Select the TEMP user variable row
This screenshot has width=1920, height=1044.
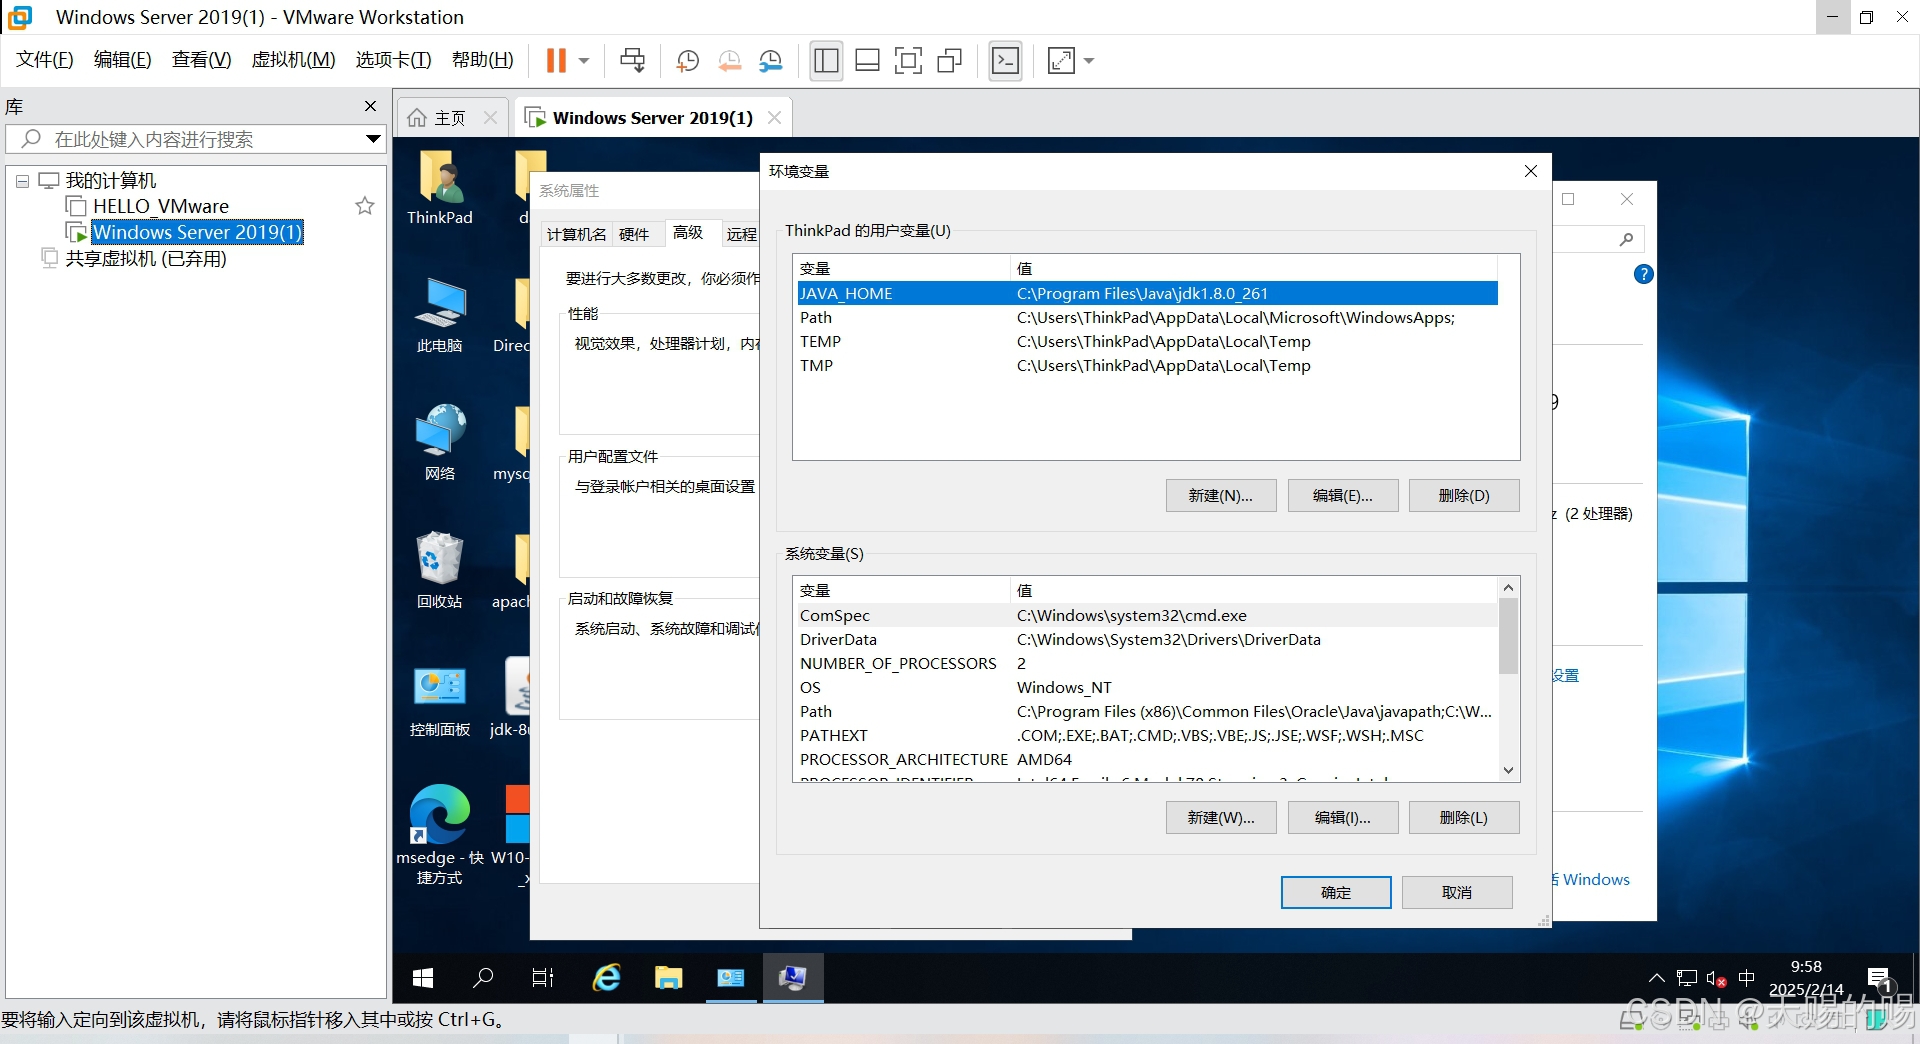(1147, 341)
